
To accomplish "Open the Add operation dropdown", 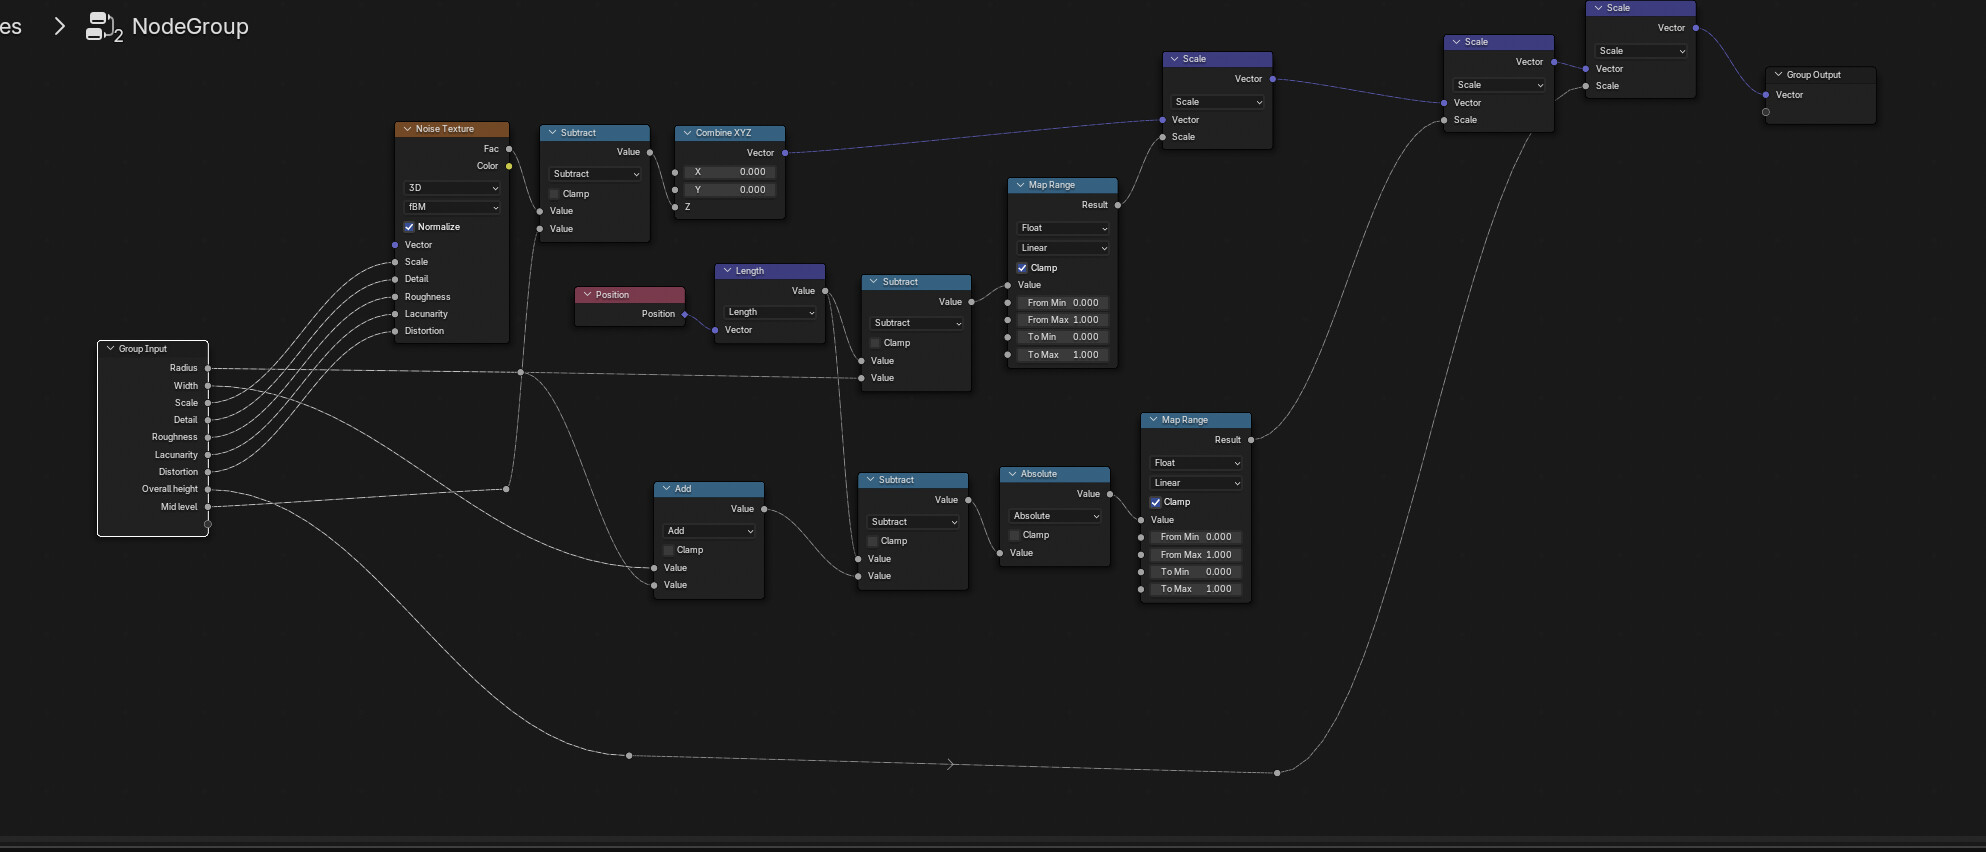I will 710,531.
